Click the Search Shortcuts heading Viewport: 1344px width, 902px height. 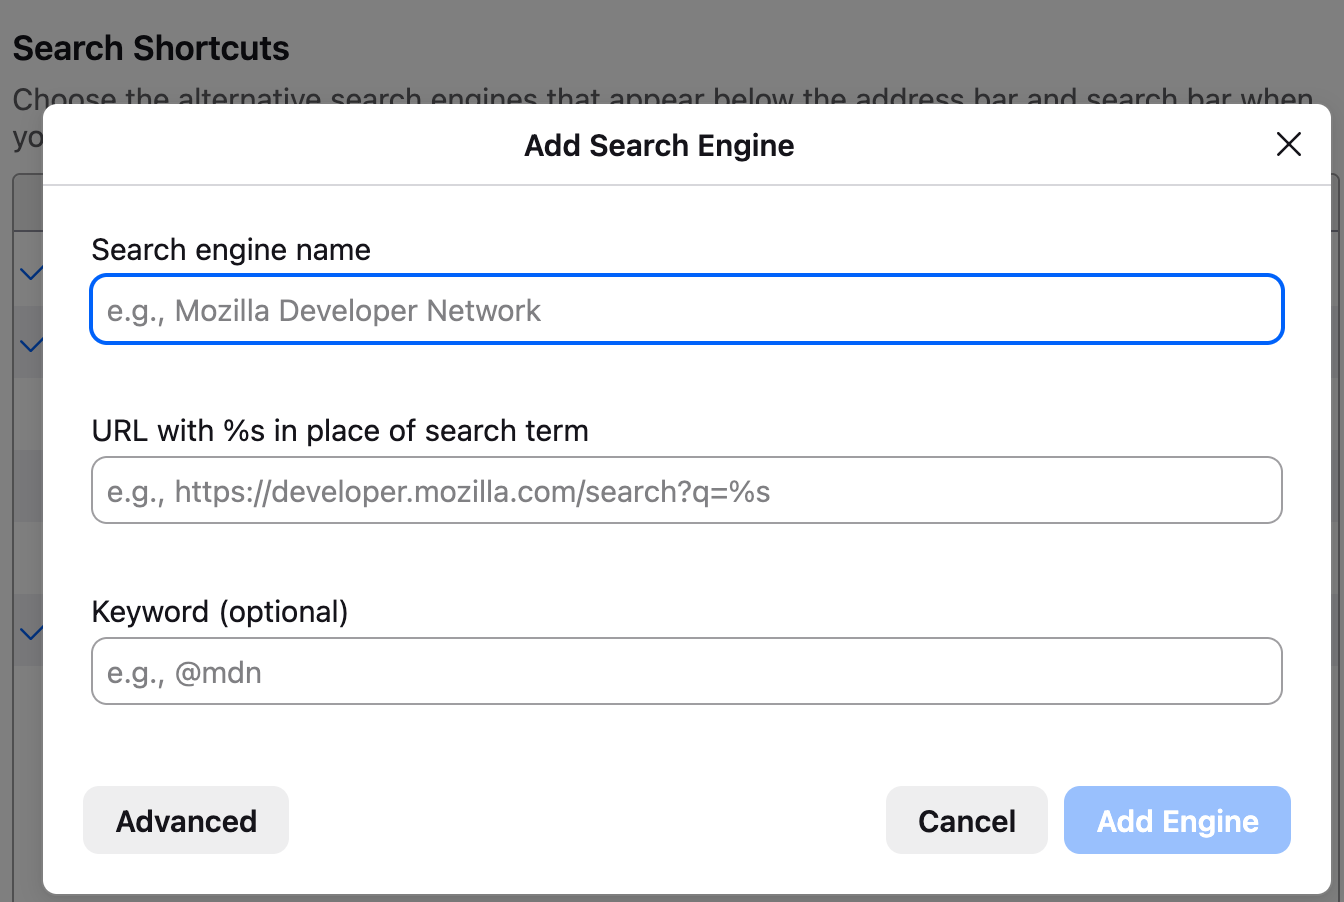coord(151,48)
